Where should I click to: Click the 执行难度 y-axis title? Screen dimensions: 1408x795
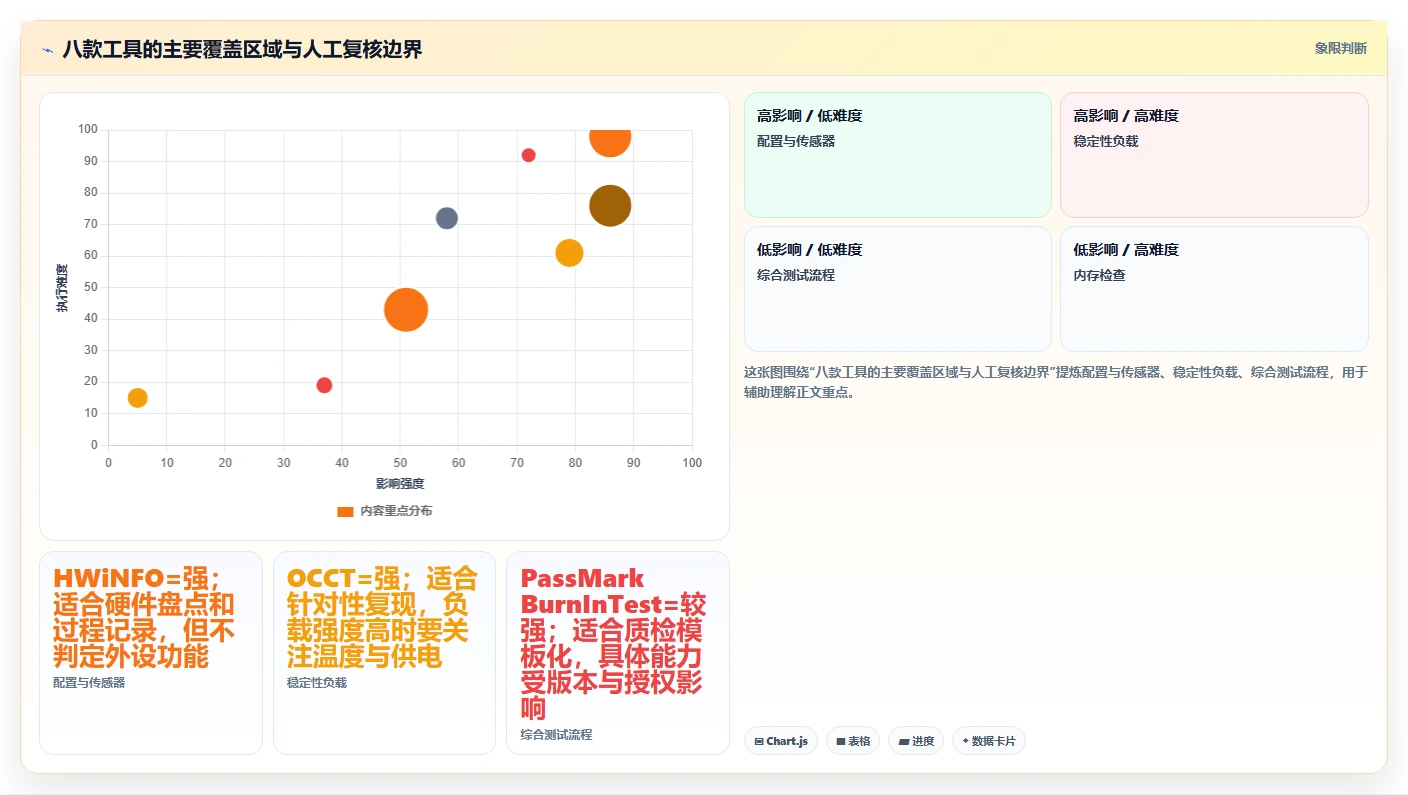62,288
